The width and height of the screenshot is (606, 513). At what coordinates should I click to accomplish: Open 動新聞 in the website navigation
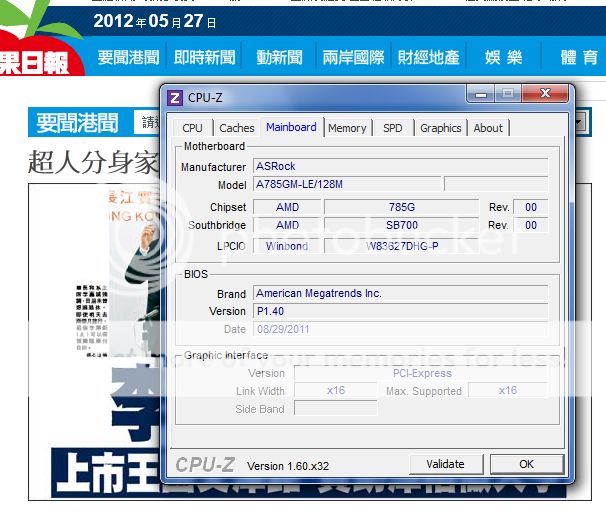[279, 57]
